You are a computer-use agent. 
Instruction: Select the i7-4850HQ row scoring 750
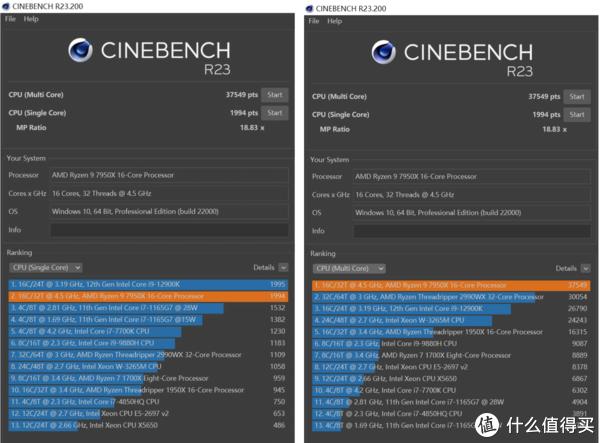pyautogui.click(x=148, y=402)
